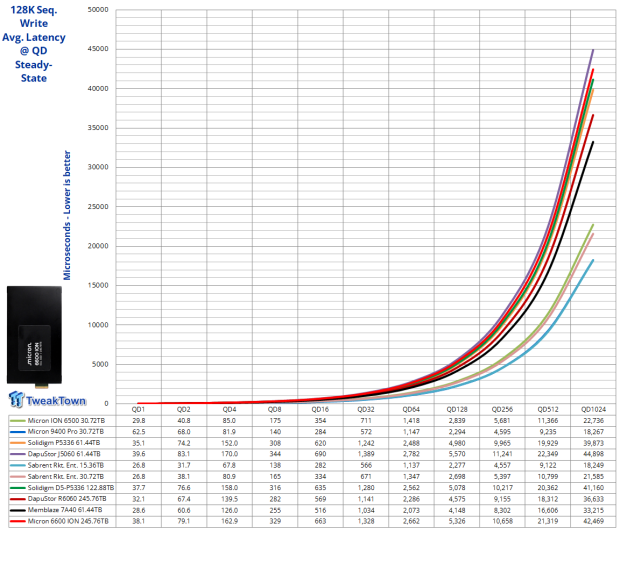Click the chart title 128K Seq. Write
Viewport: 620px width, 568px height.
click(34, 17)
